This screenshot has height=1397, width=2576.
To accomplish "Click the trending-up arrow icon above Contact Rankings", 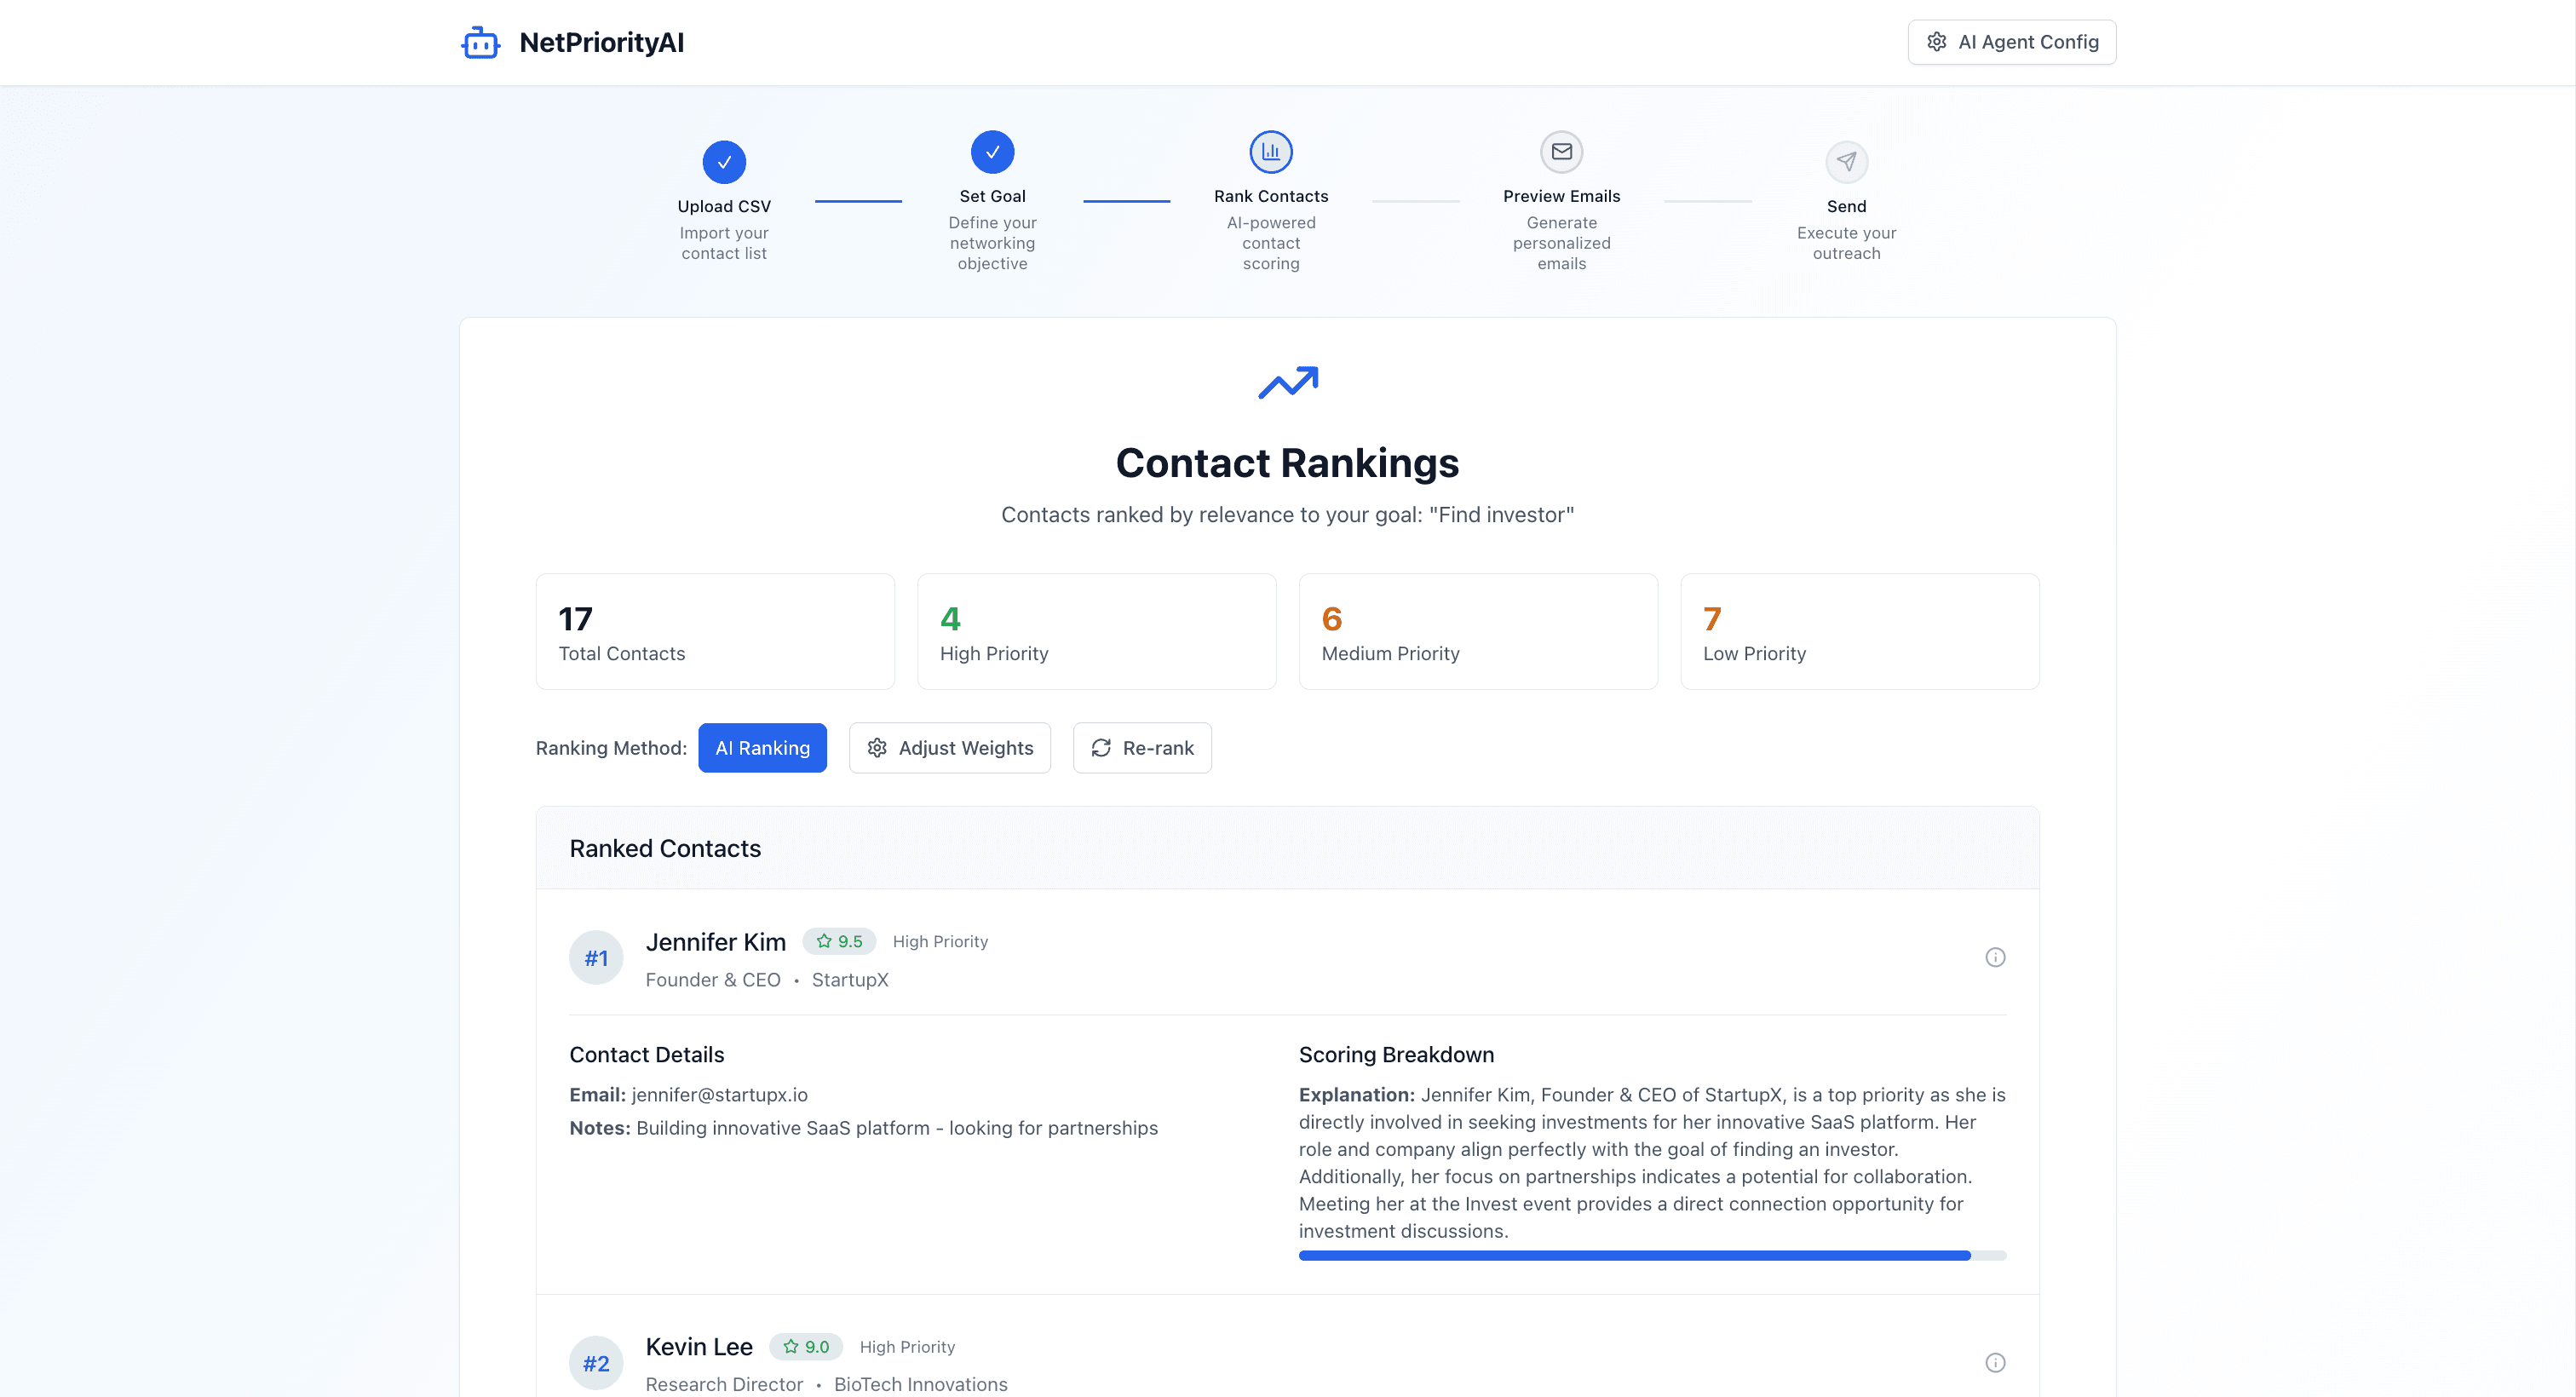I will pyautogui.click(x=1288, y=382).
